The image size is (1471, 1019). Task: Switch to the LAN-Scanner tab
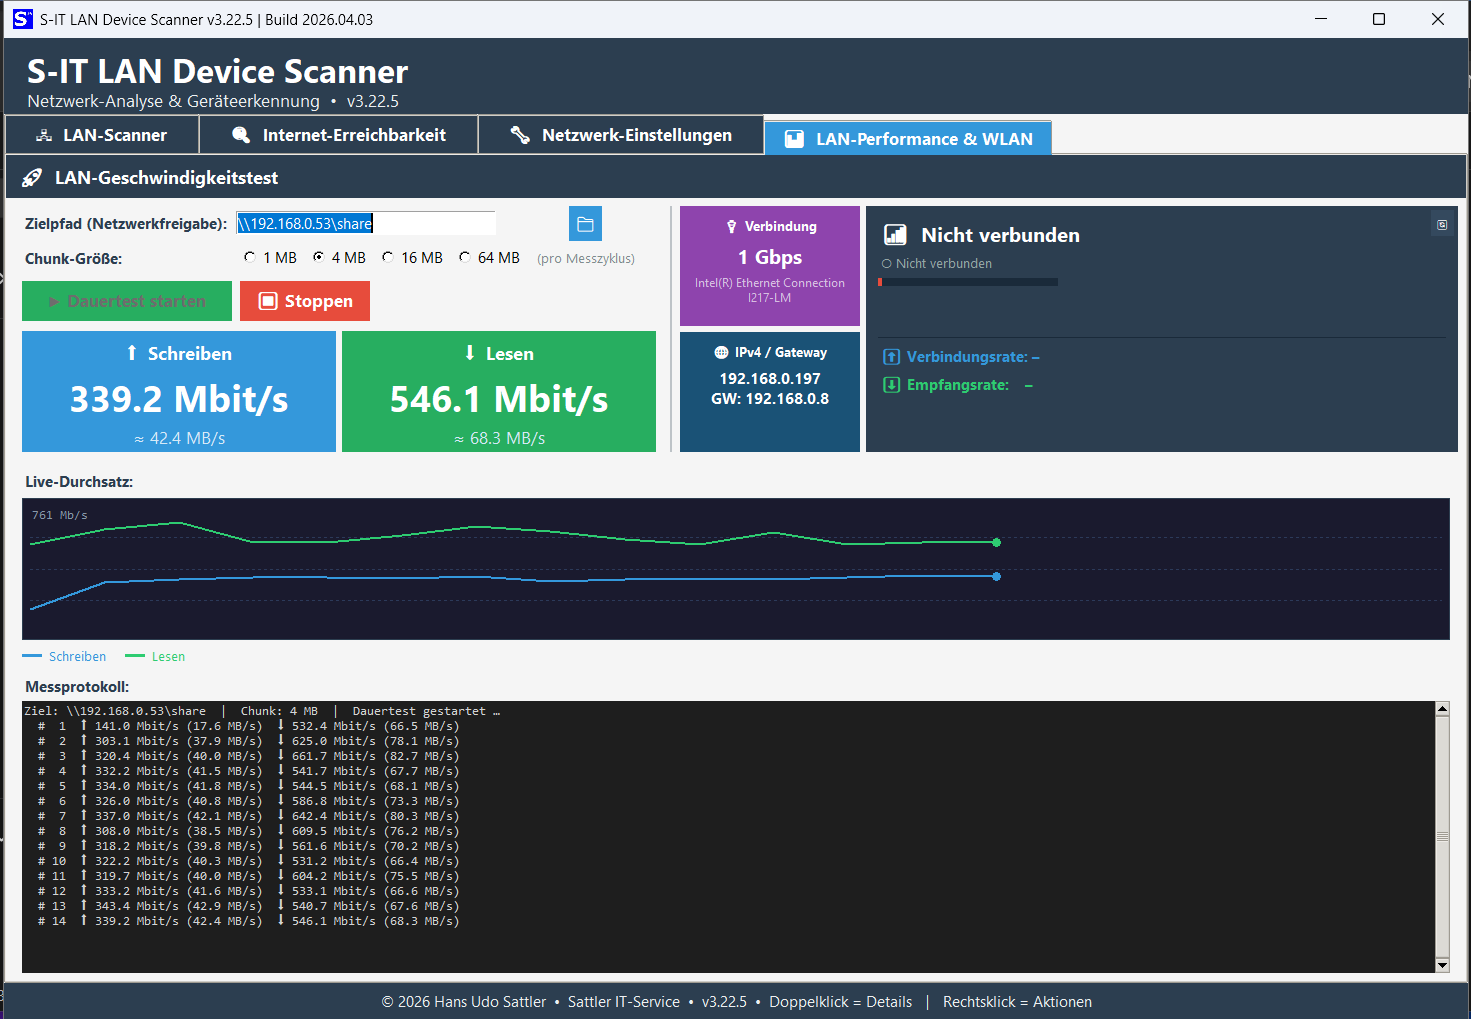[101, 134]
